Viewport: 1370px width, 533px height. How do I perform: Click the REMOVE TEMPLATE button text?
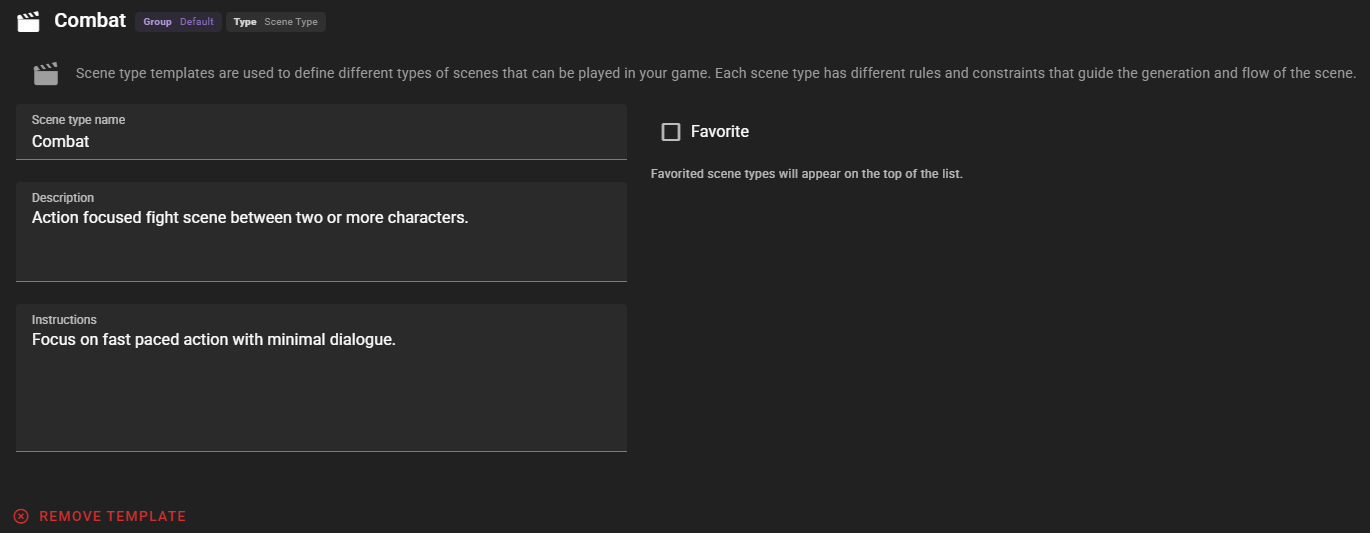(113, 516)
